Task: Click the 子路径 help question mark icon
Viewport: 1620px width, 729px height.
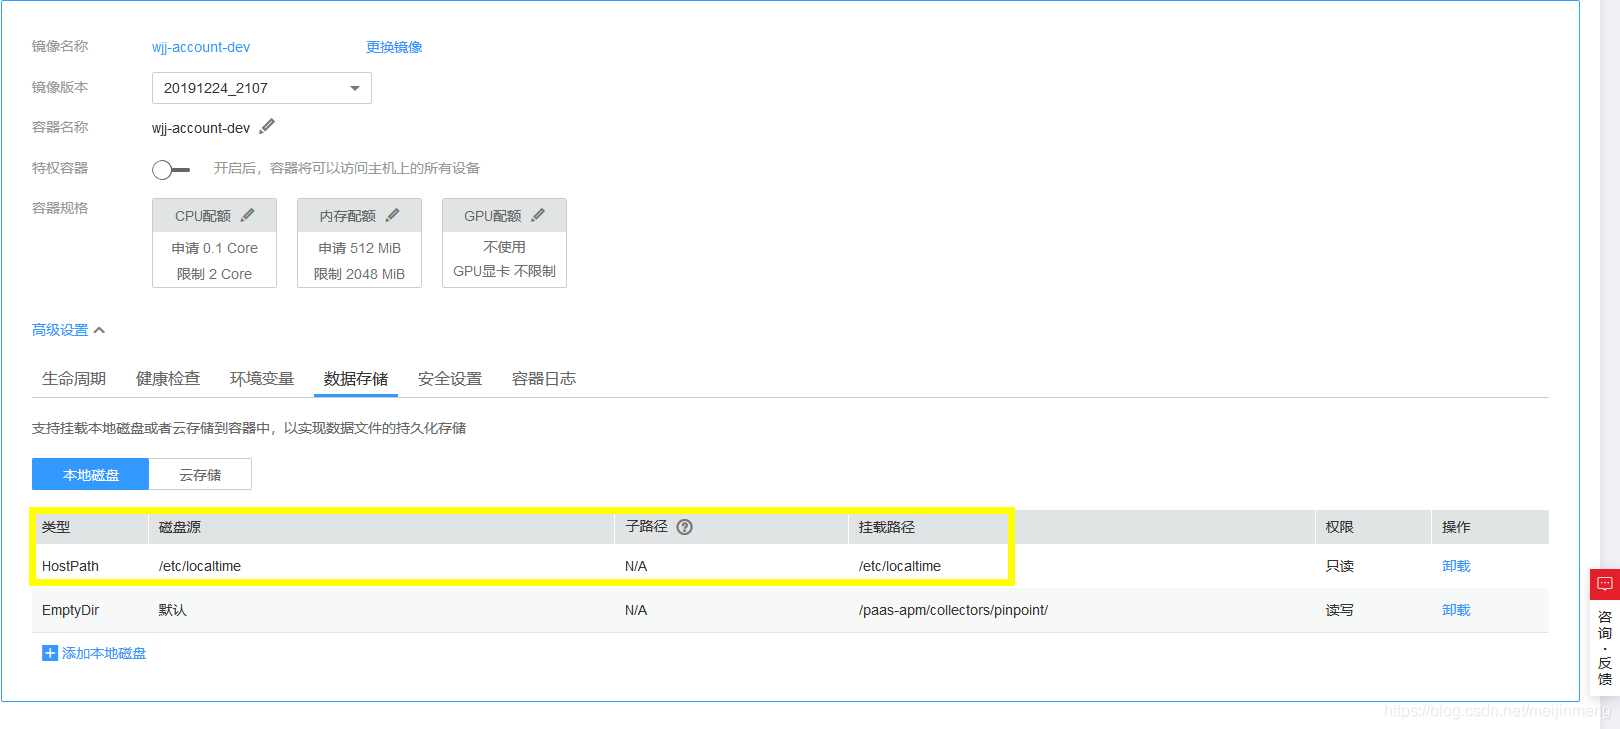Action: point(684,527)
